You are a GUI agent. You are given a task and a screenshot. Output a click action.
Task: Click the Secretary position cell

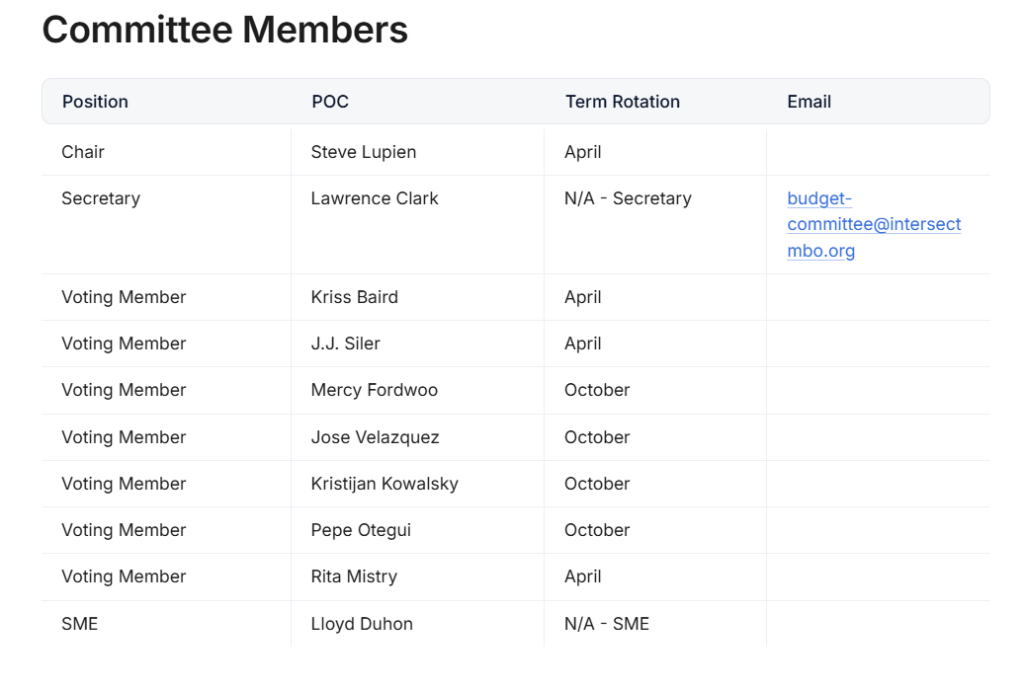tap(100, 198)
